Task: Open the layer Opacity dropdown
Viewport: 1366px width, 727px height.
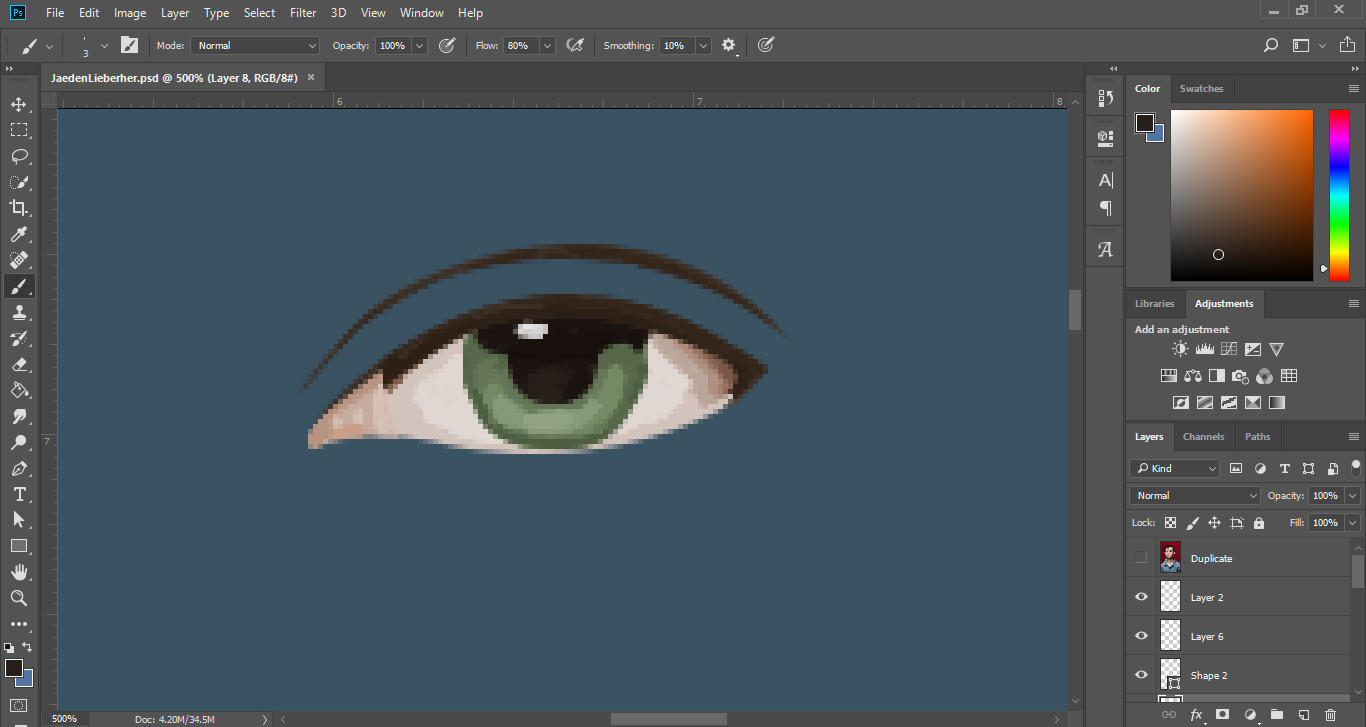Action: [1353, 495]
